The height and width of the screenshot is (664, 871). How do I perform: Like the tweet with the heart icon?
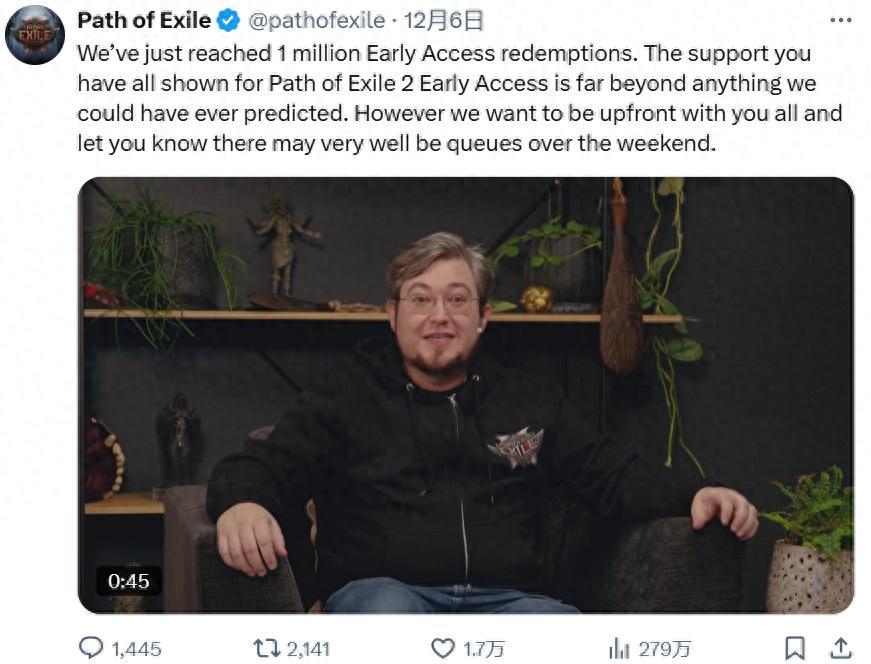443,649
